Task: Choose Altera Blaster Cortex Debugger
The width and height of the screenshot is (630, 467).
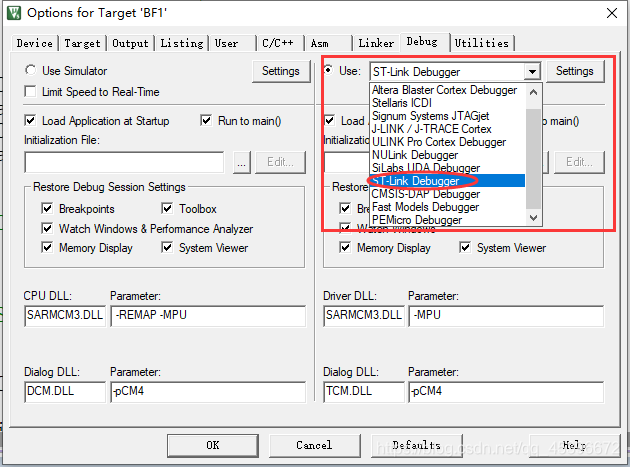Action: (447, 90)
